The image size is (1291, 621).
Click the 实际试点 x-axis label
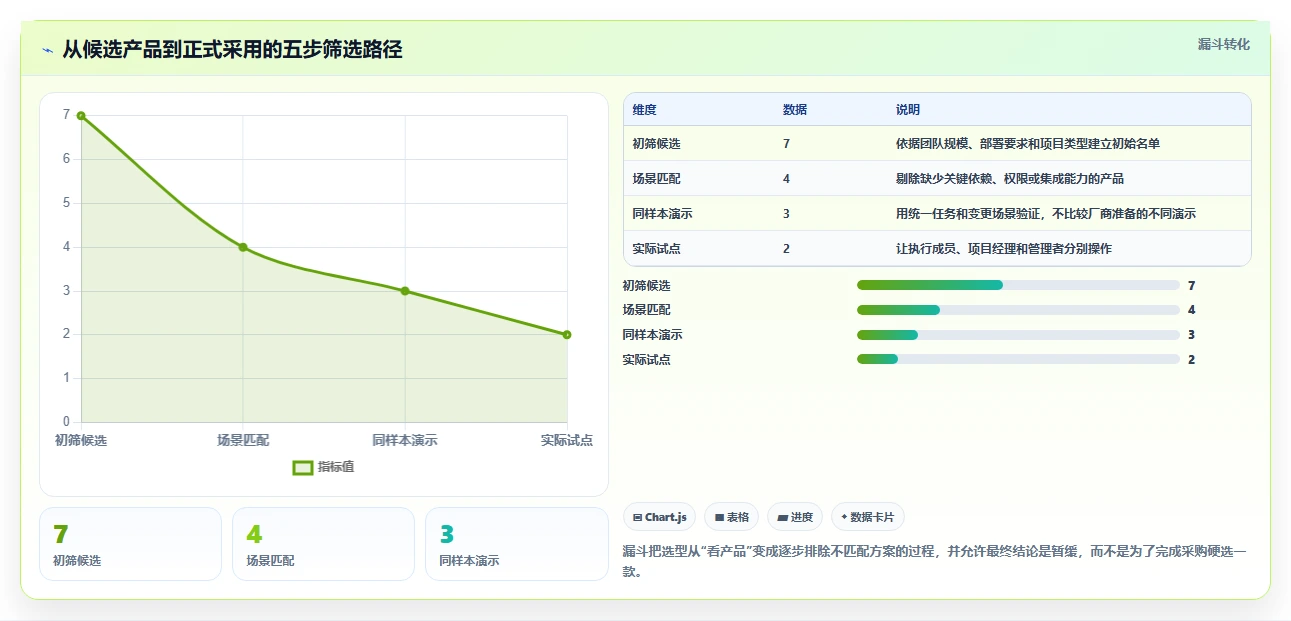click(x=567, y=440)
